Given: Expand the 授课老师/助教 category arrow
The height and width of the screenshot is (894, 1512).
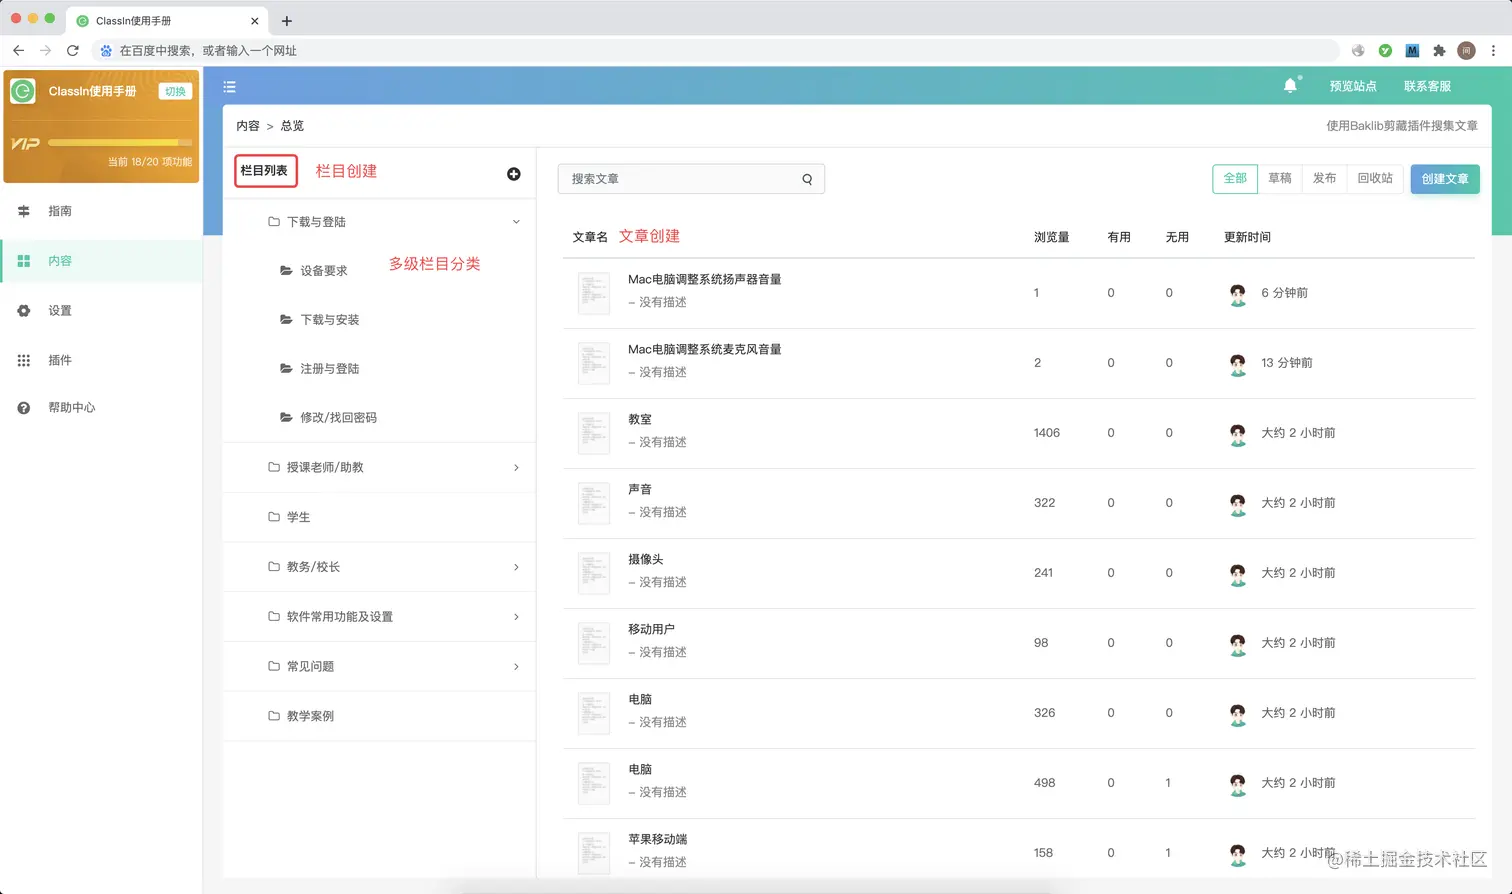Looking at the screenshot, I should [x=516, y=468].
